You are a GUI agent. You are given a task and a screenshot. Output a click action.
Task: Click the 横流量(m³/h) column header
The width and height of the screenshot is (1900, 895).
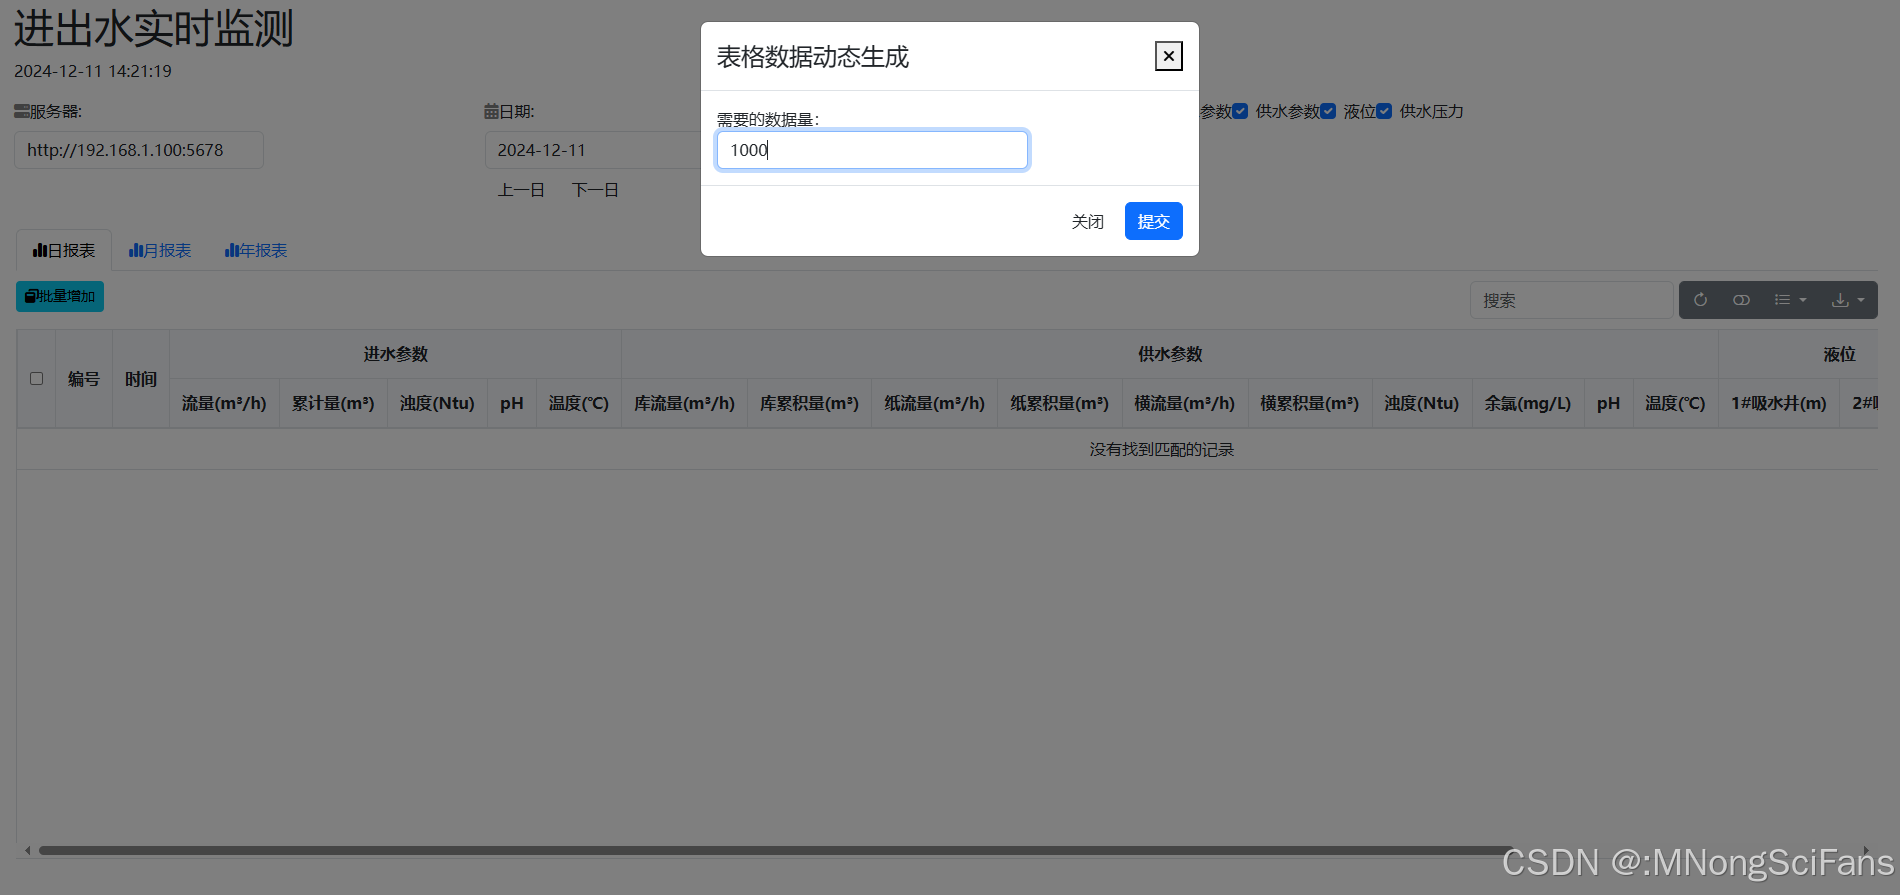(1184, 403)
